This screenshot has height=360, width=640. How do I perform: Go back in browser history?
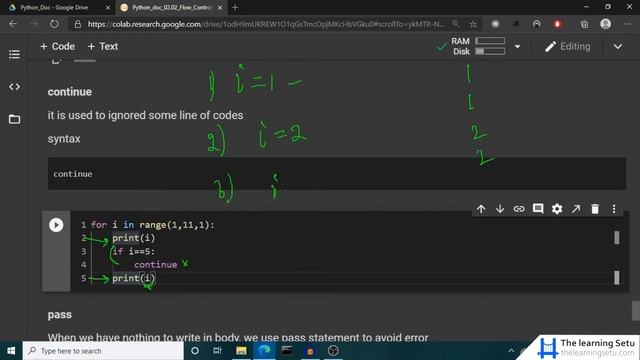click(13, 24)
